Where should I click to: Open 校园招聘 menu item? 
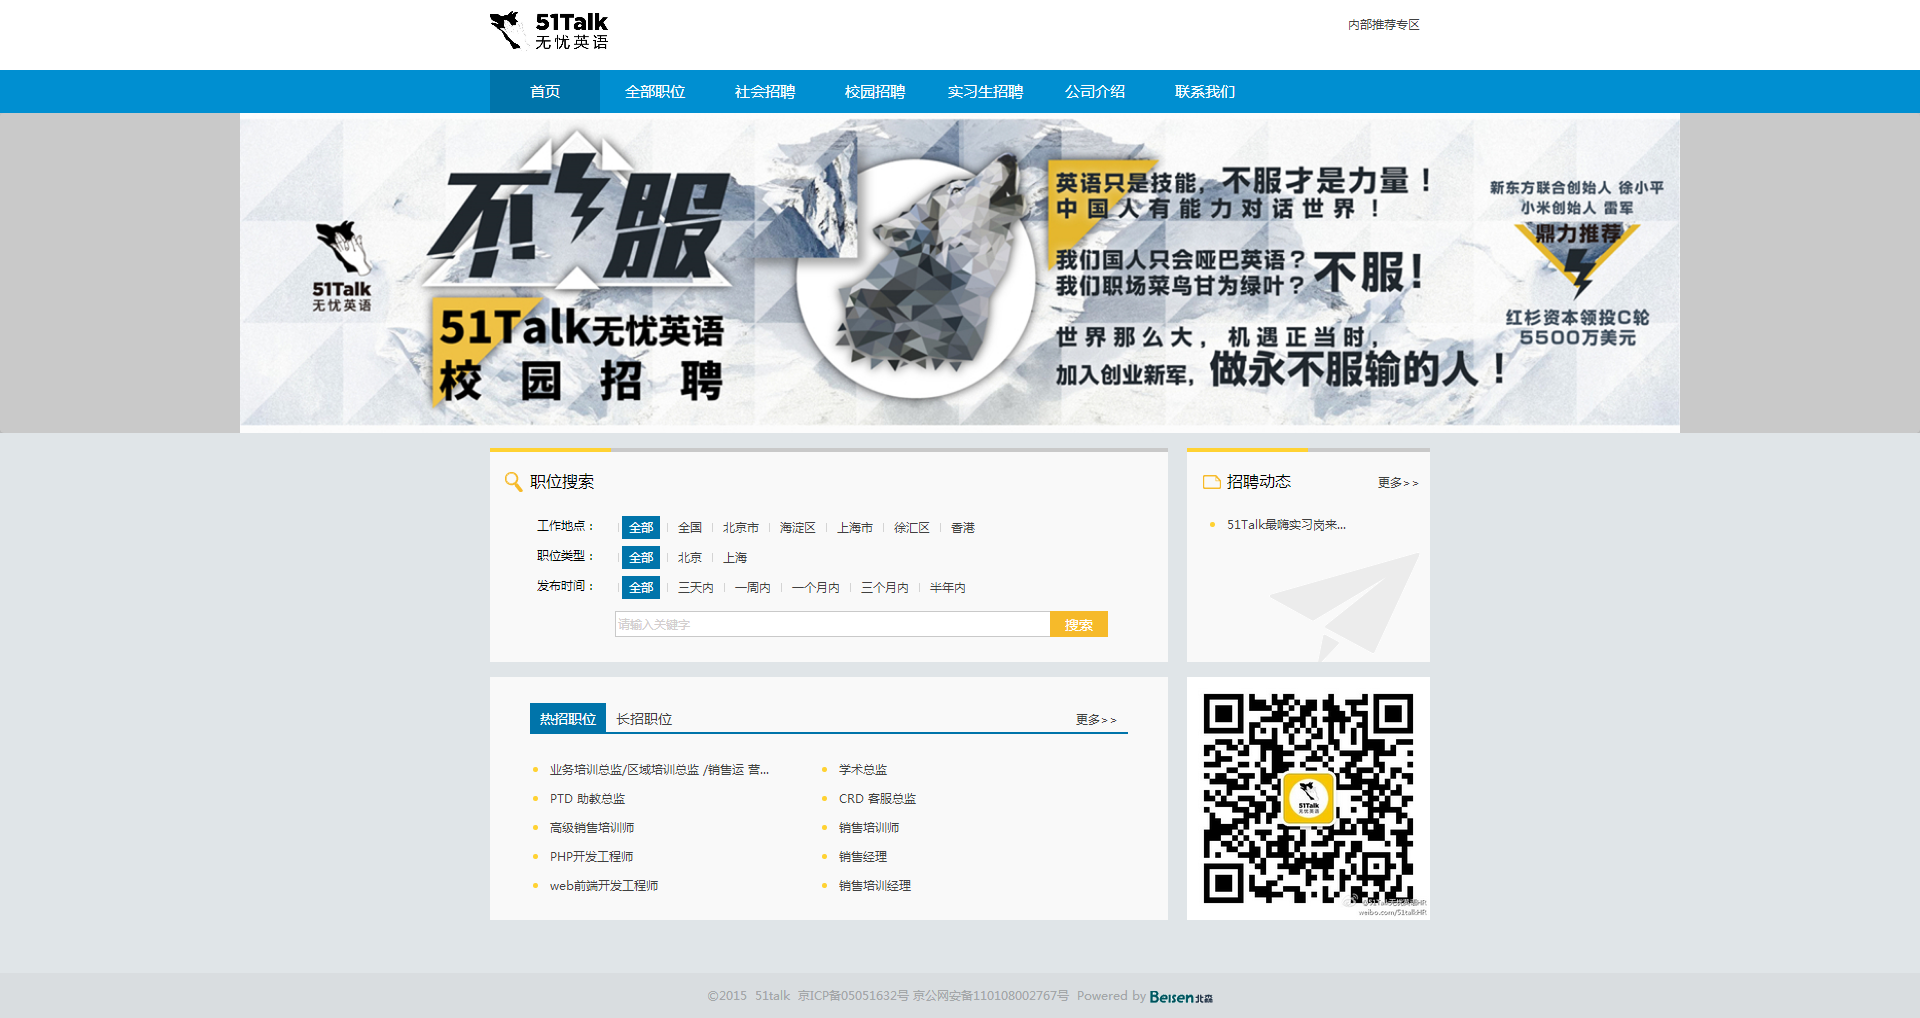[x=875, y=92]
